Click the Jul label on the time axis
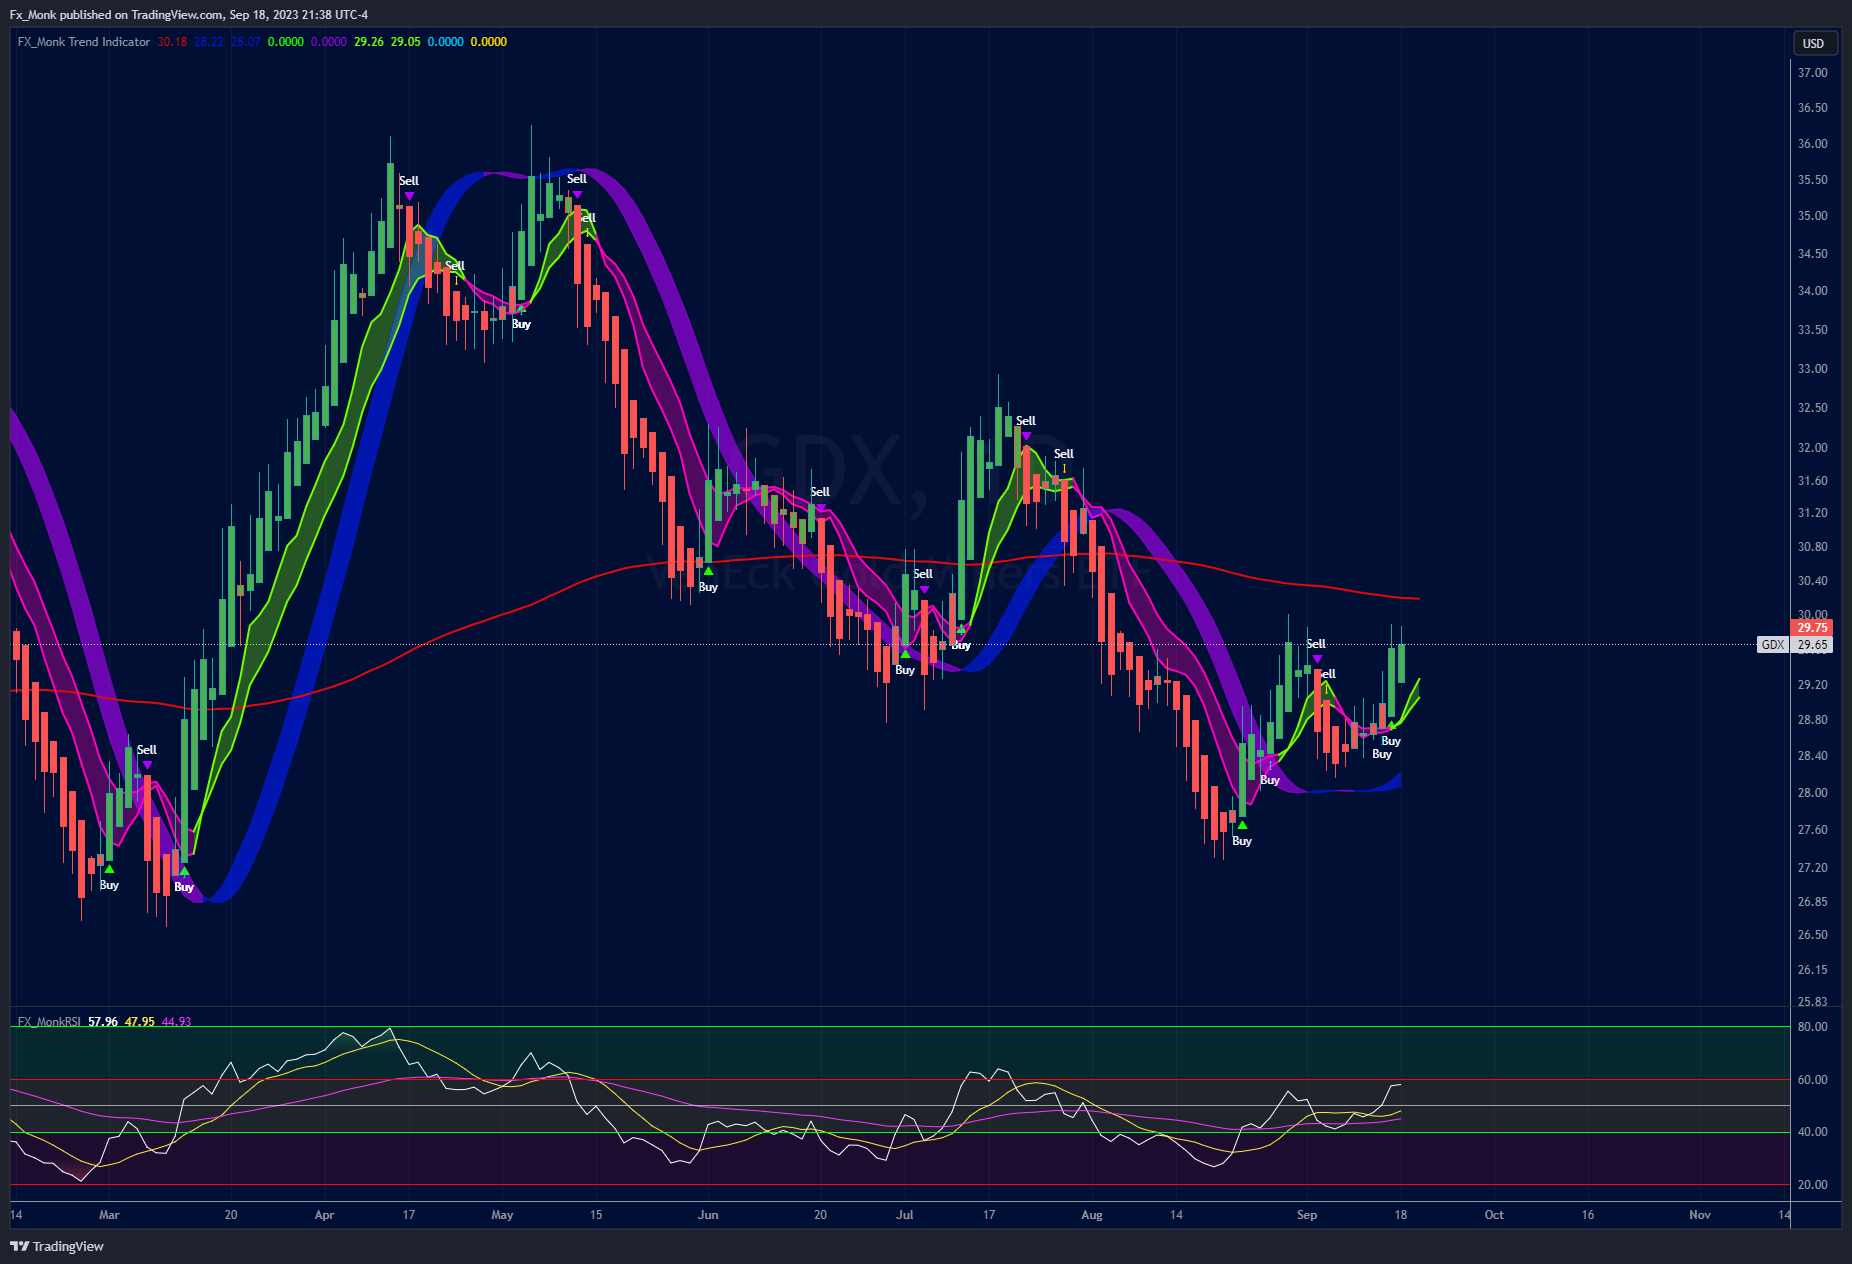Image resolution: width=1852 pixels, height=1264 pixels. coord(905,1215)
